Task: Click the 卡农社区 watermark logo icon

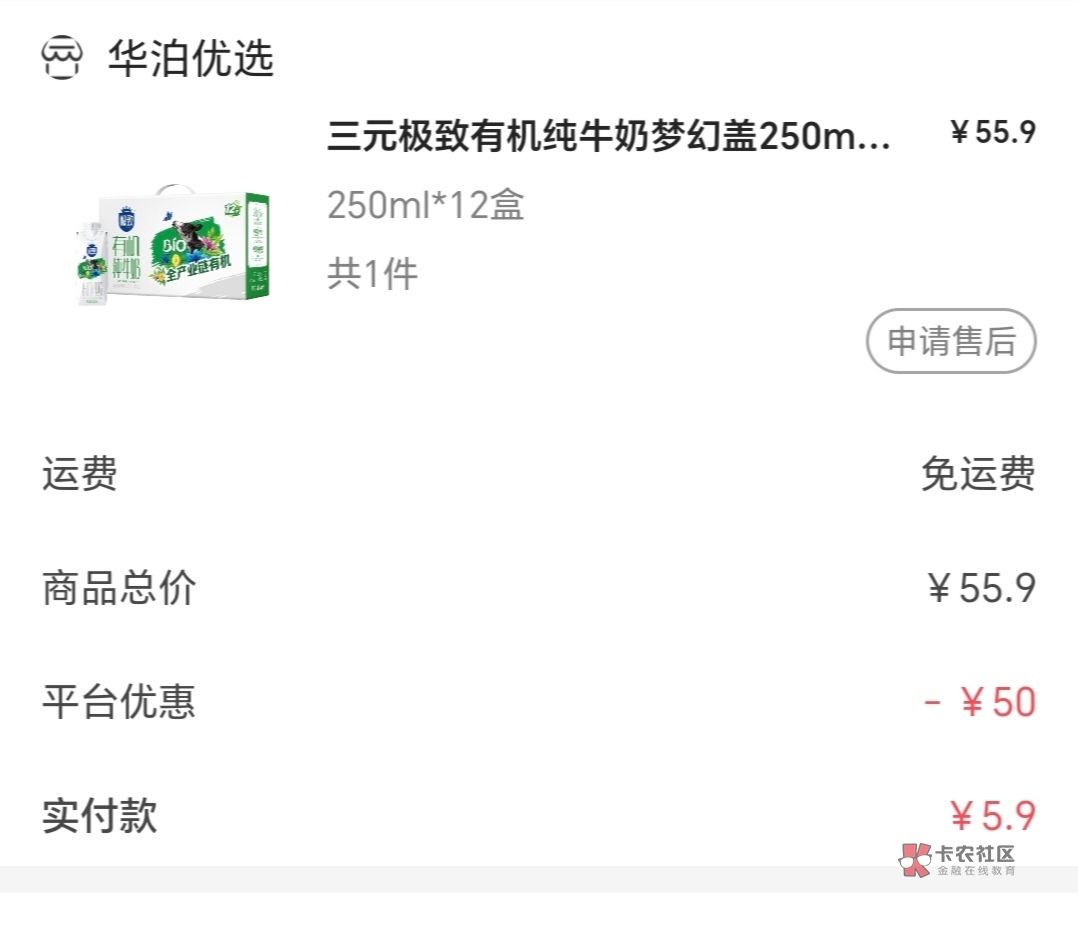Action: (915, 859)
